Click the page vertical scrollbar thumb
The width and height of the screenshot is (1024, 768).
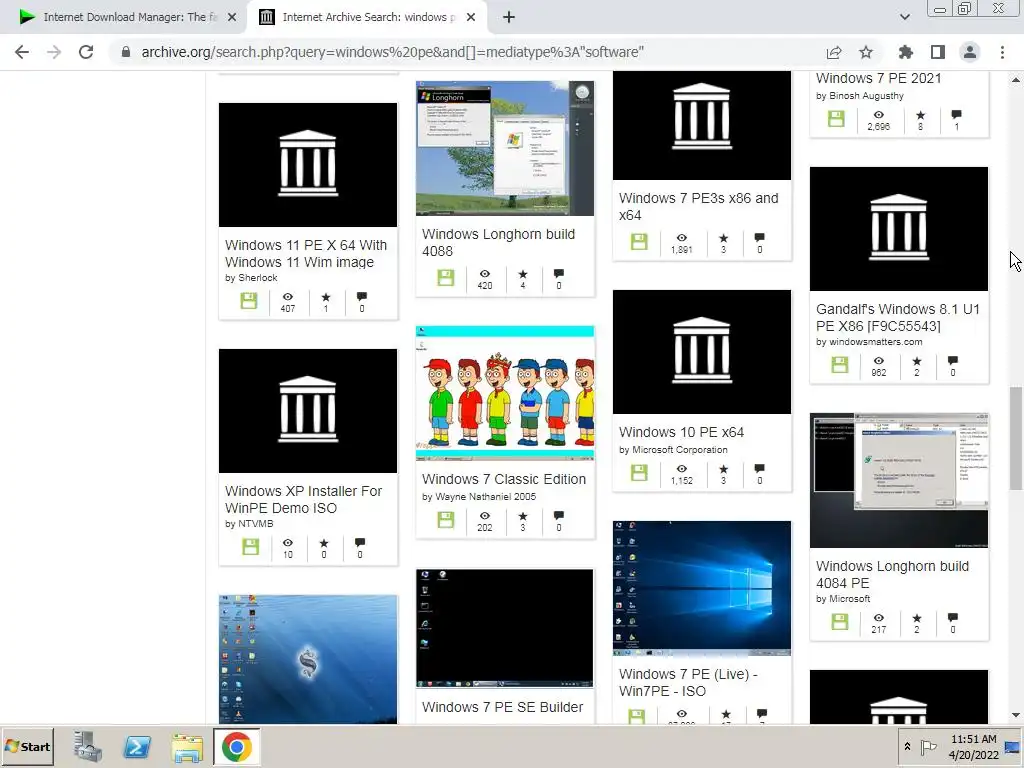pyautogui.click(x=1016, y=438)
